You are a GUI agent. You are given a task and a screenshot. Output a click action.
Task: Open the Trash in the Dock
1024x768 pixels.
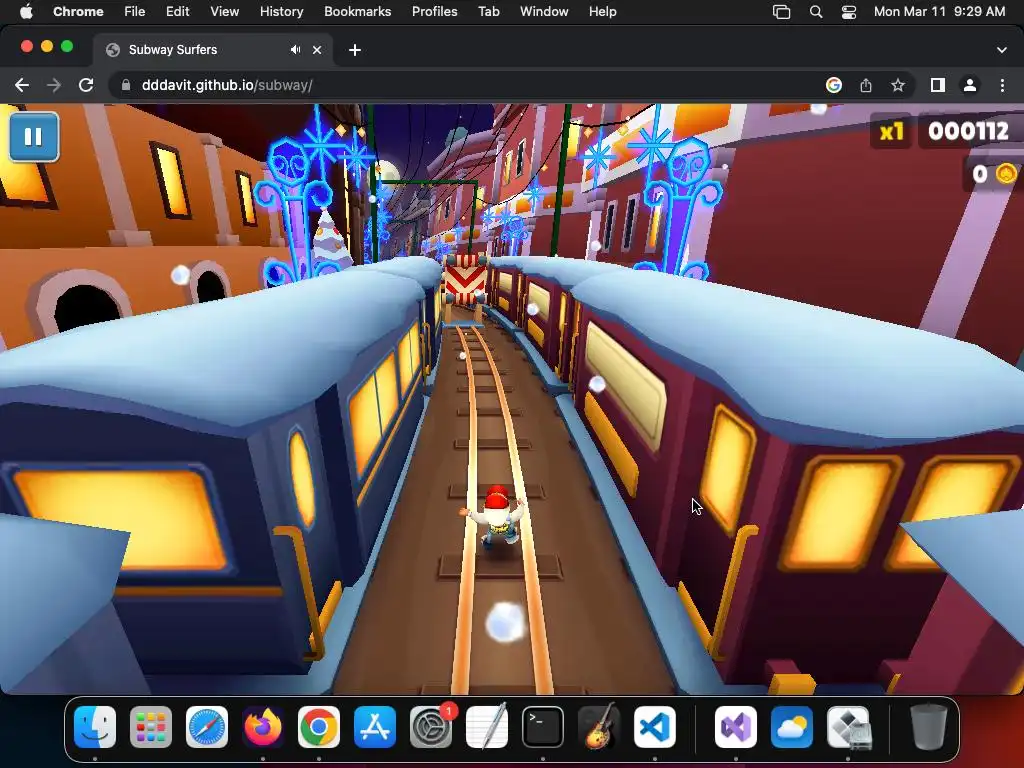[929, 727]
